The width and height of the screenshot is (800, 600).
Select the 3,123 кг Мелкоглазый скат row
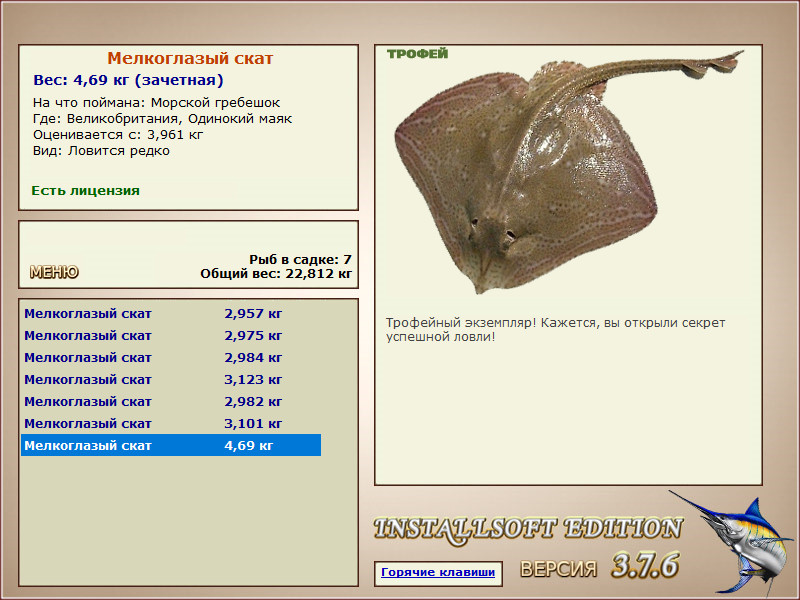[x=171, y=379]
